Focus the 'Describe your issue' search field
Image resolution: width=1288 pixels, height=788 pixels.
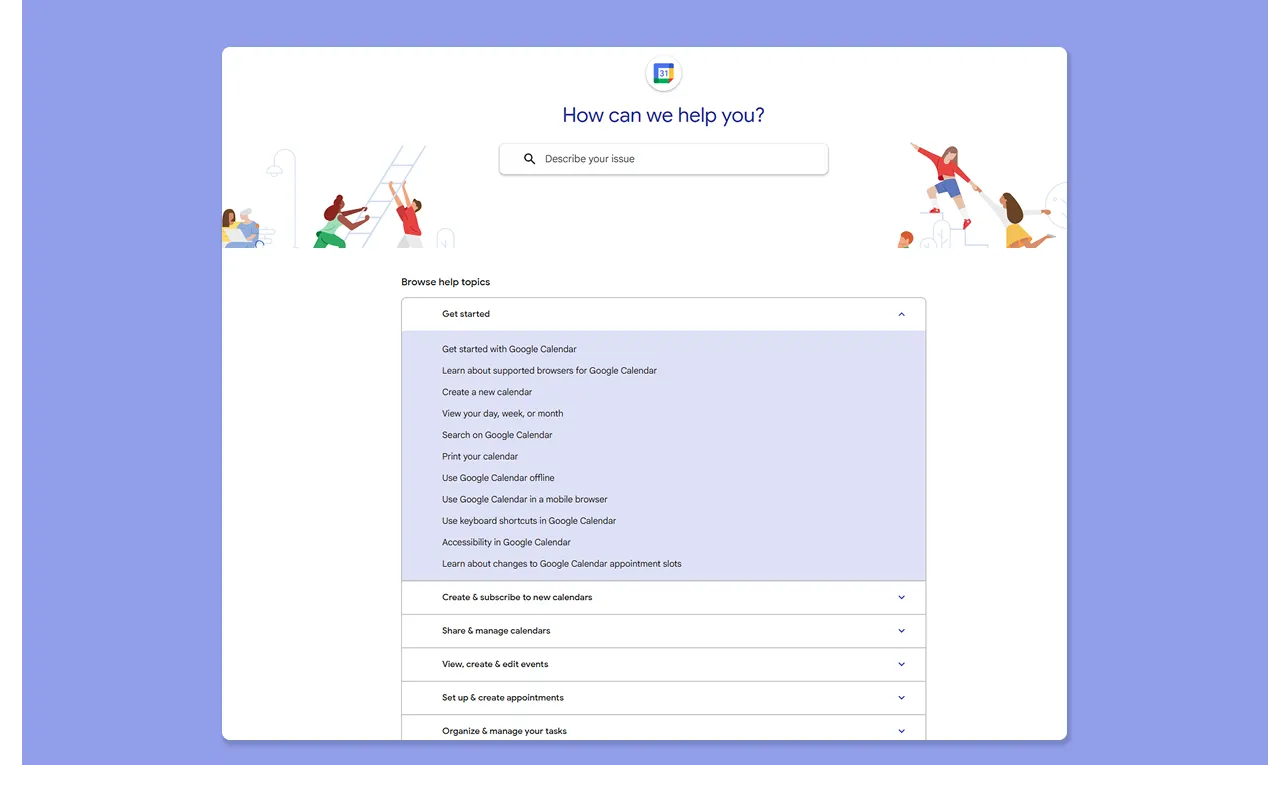point(664,159)
